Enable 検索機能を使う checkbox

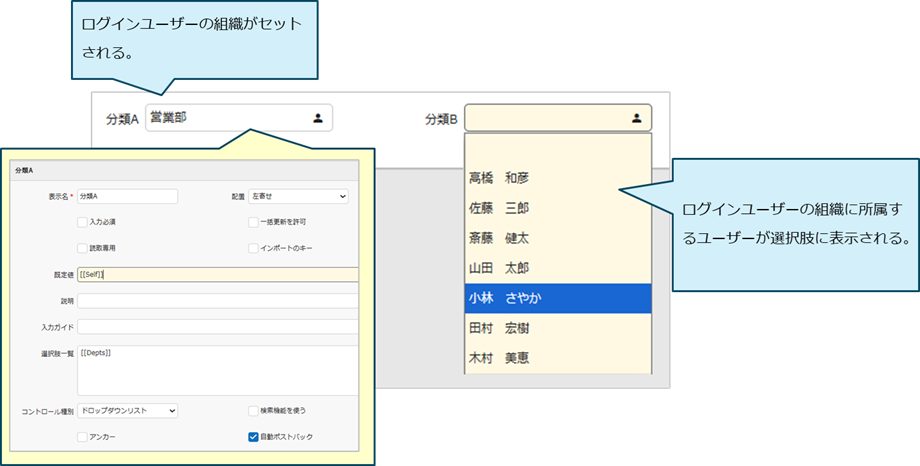254,410
